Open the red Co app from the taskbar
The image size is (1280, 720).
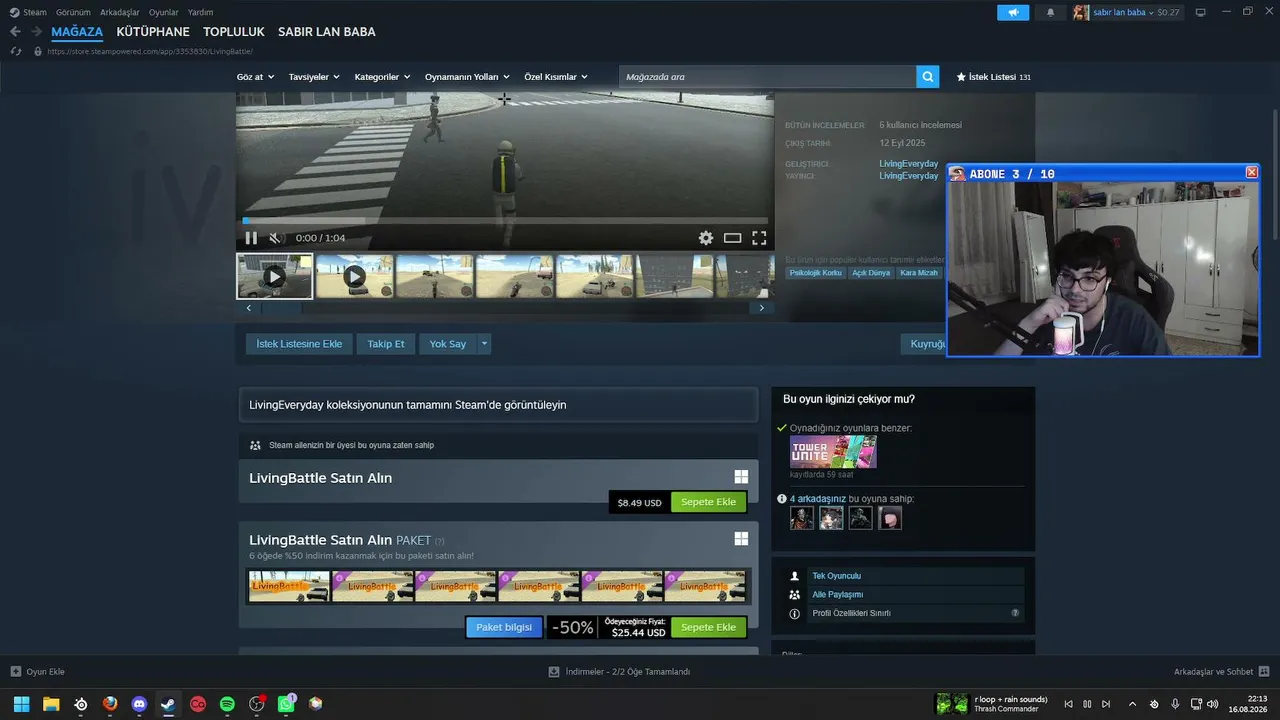click(198, 704)
